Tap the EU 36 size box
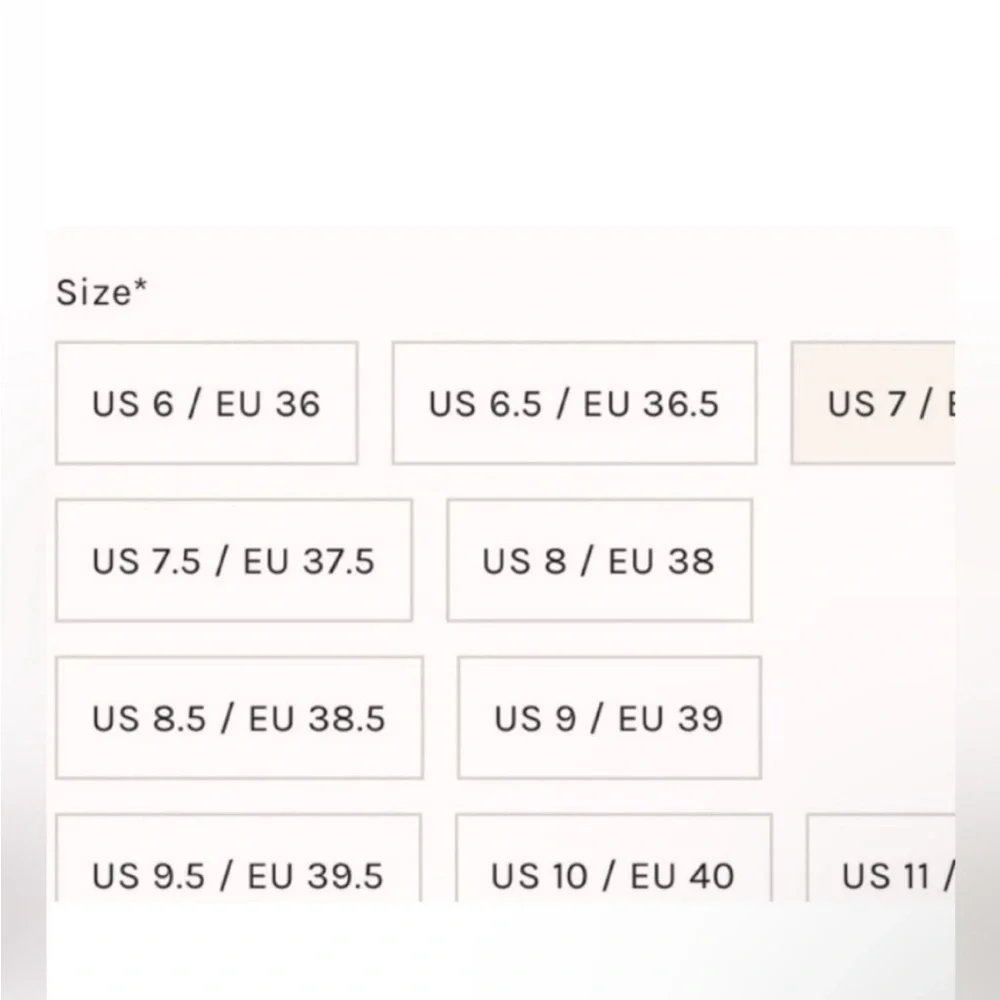This screenshot has height=1000, width=1000. point(207,403)
